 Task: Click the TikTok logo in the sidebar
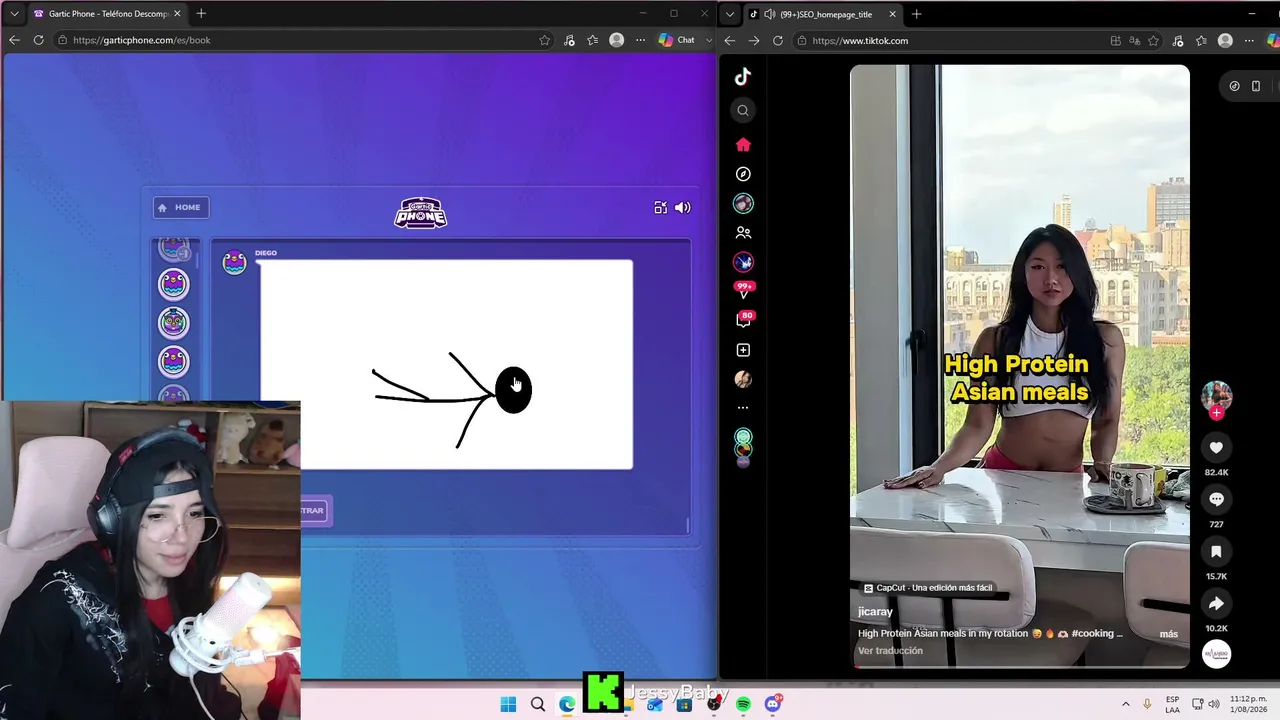[x=743, y=77]
